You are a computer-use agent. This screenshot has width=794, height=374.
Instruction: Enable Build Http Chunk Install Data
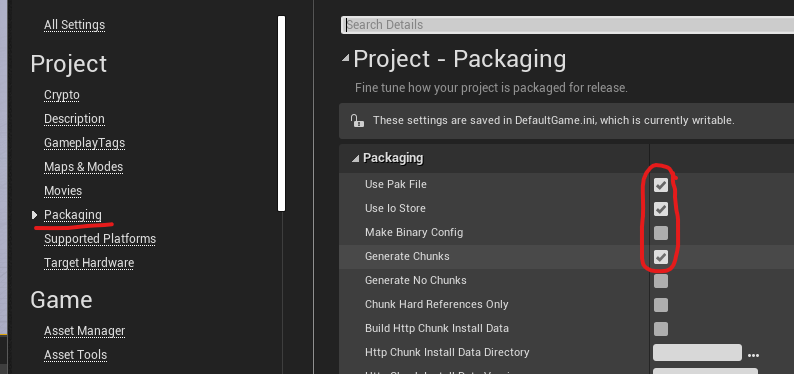tap(661, 328)
